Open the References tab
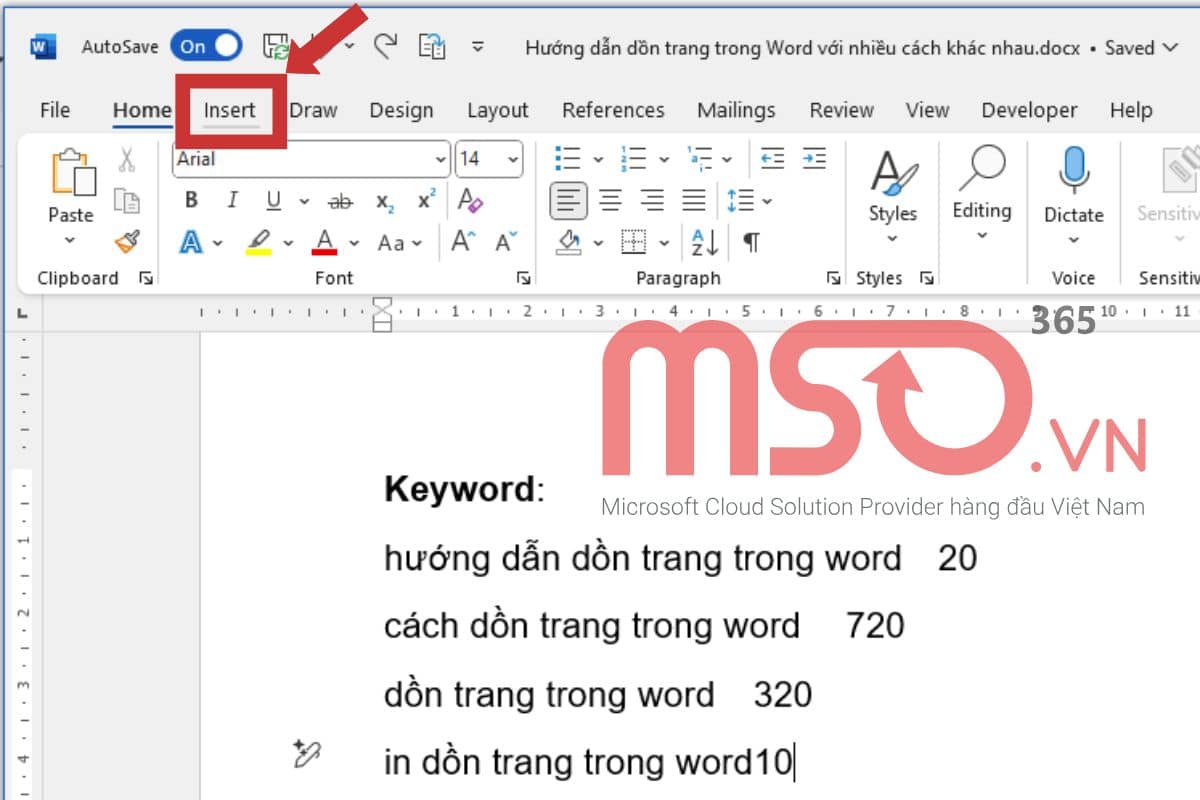This screenshot has height=800, width=1200. pos(613,110)
